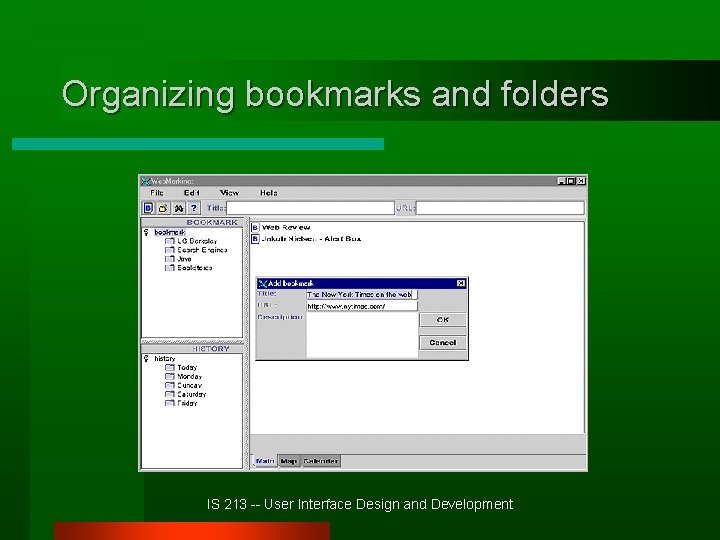The image size is (720, 540).
Task: Click the WebMarking title bar app icon
Action: point(146,181)
